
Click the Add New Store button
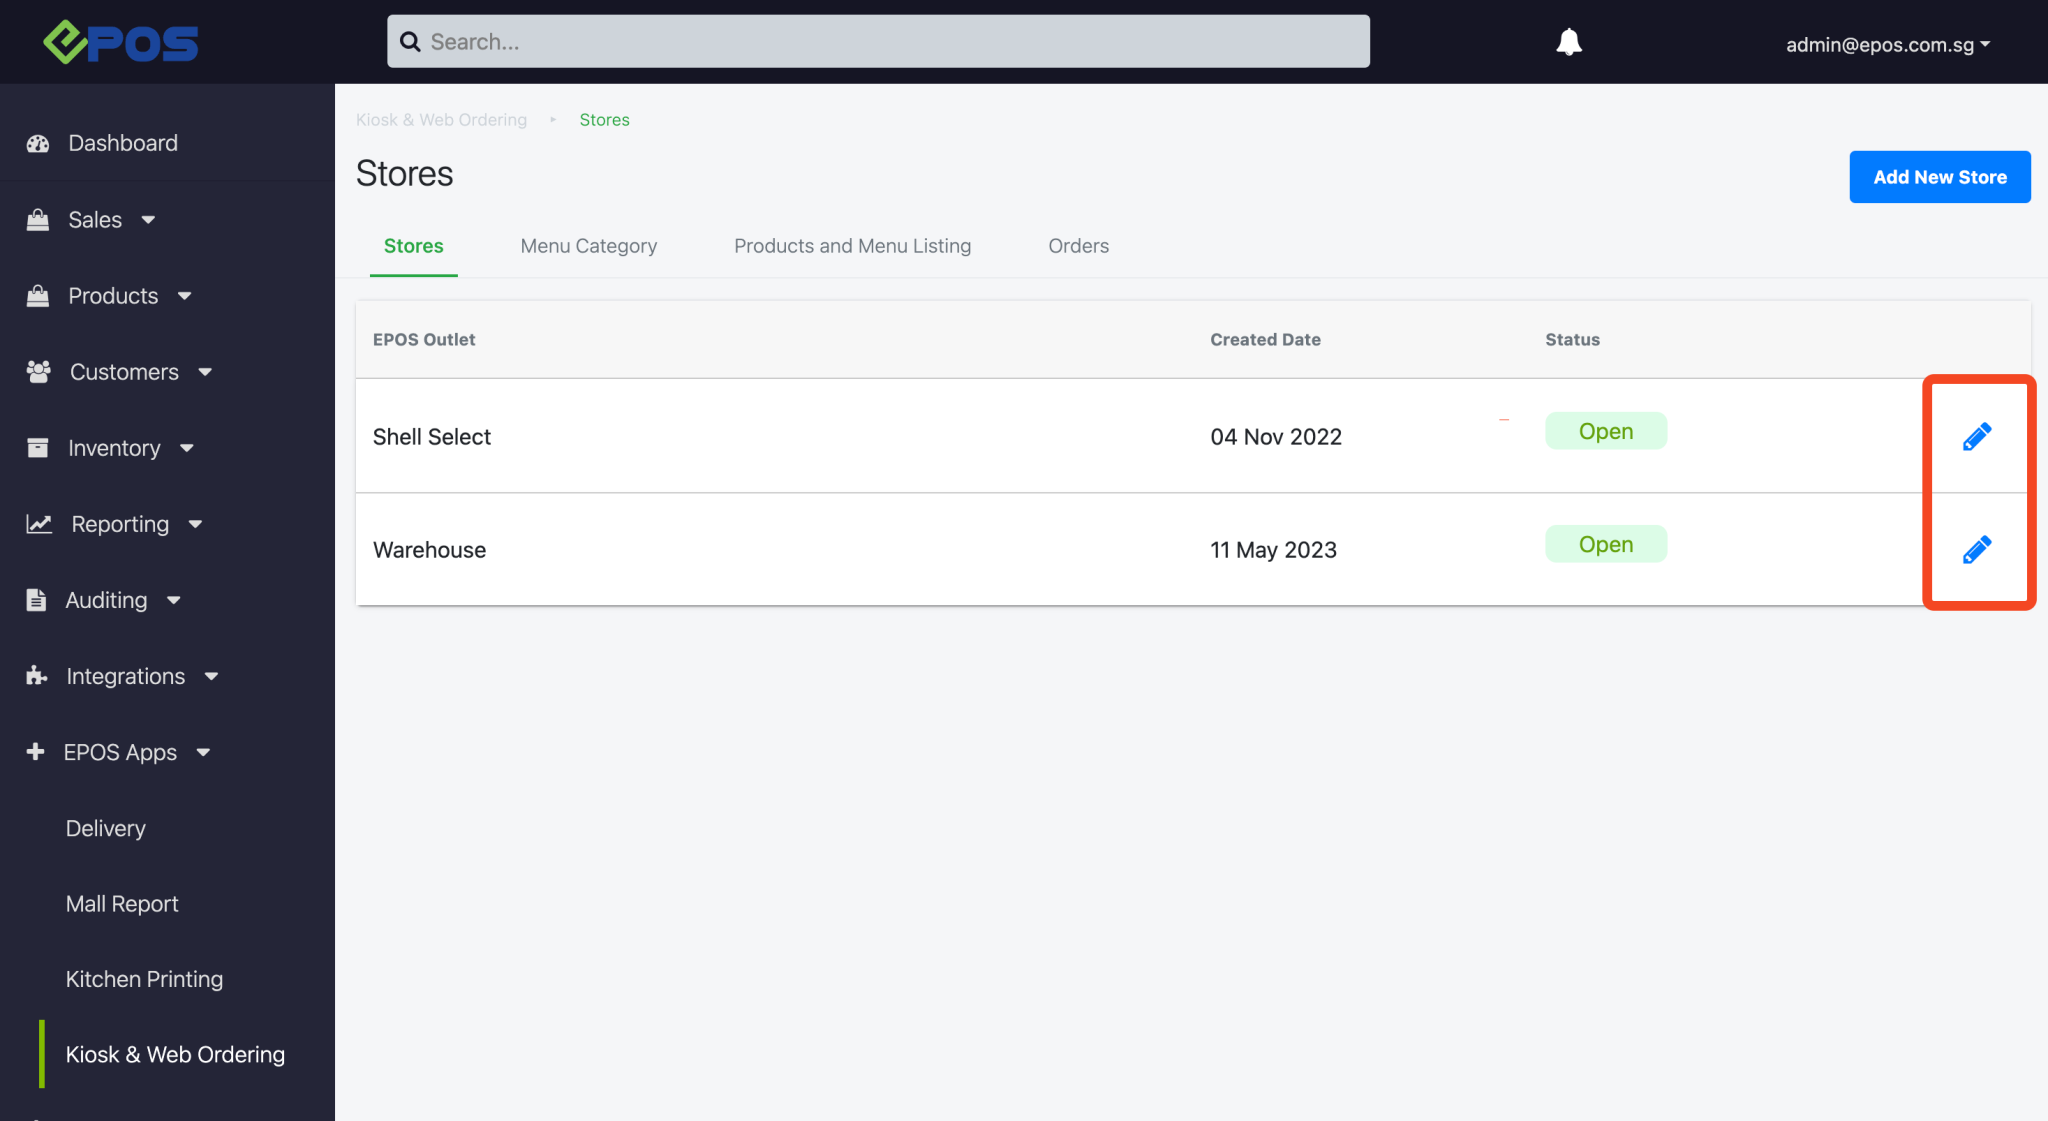pyautogui.click(x=1939, y=176)
